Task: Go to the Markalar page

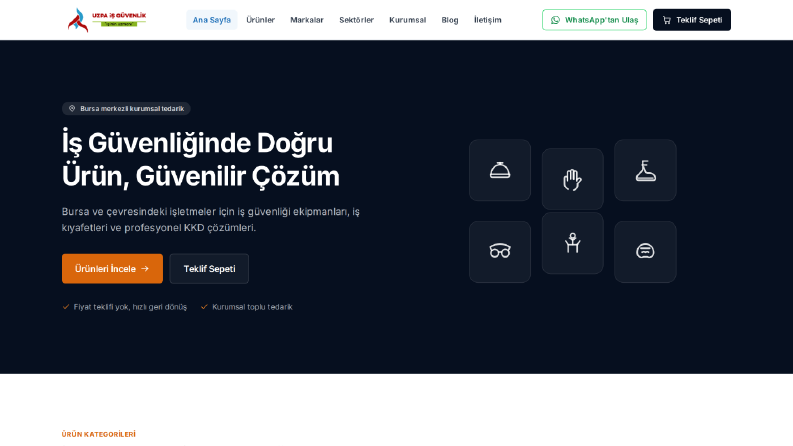Action: [x=306, y=20]
